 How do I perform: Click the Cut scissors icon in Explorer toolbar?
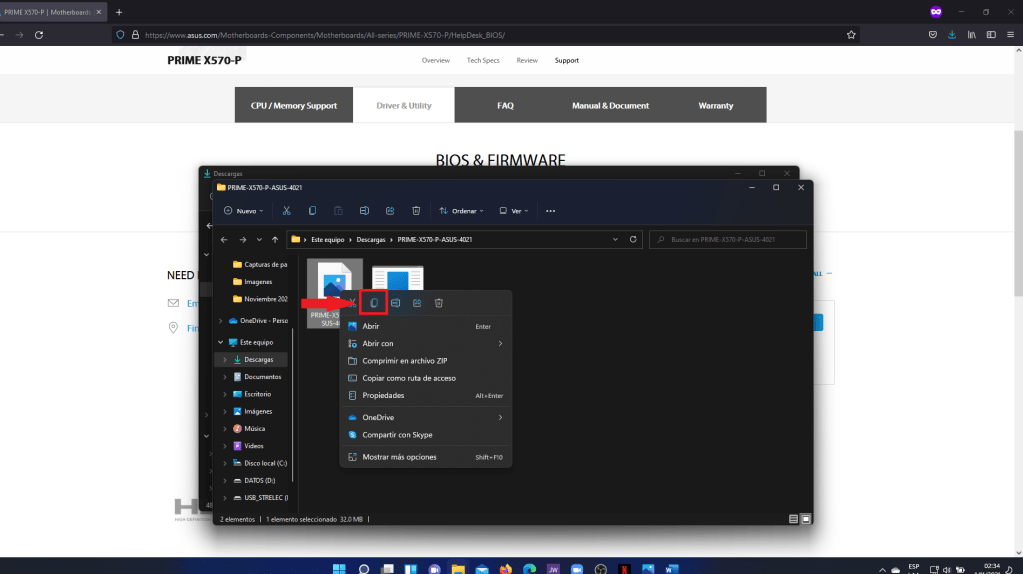pos(286,211)
